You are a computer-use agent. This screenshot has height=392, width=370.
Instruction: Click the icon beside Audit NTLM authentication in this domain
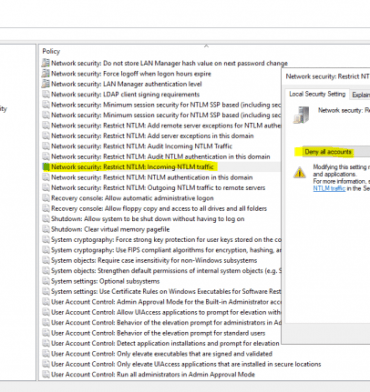tap(46, 156)
